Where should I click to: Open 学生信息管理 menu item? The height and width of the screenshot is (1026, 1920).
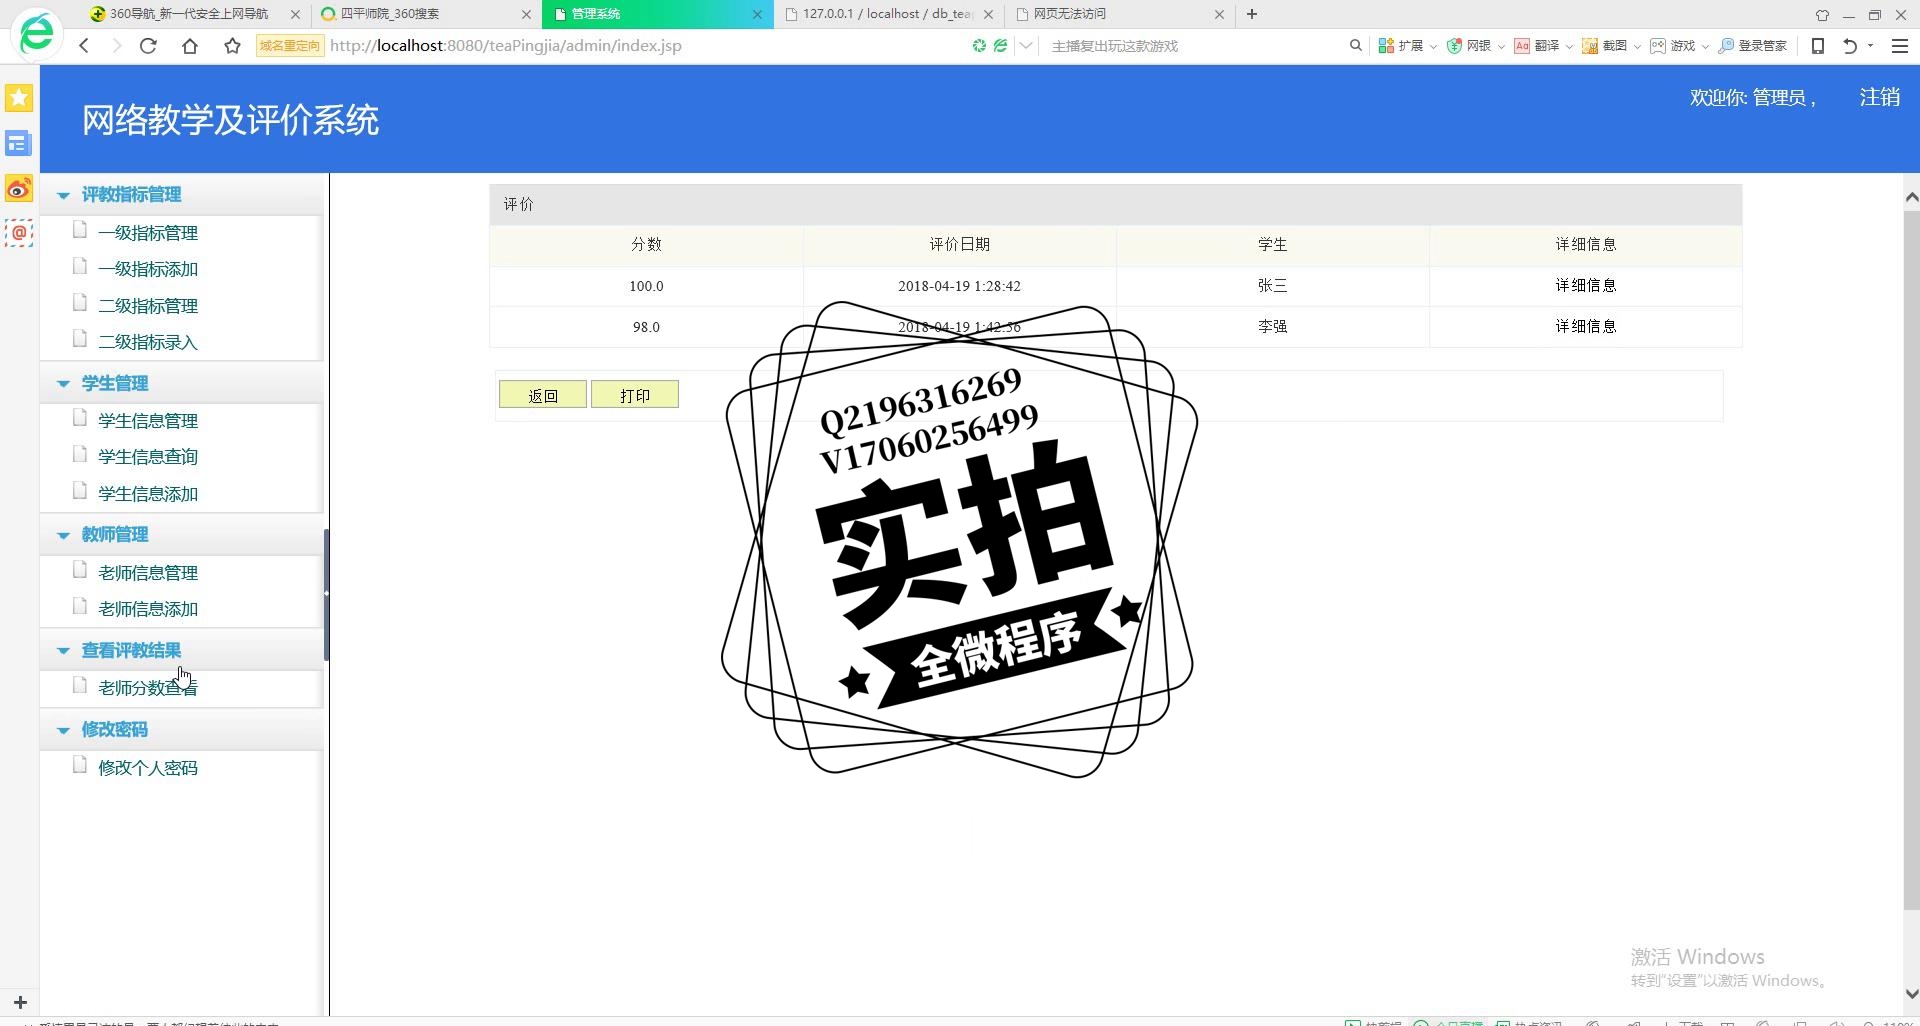(148, 421)
